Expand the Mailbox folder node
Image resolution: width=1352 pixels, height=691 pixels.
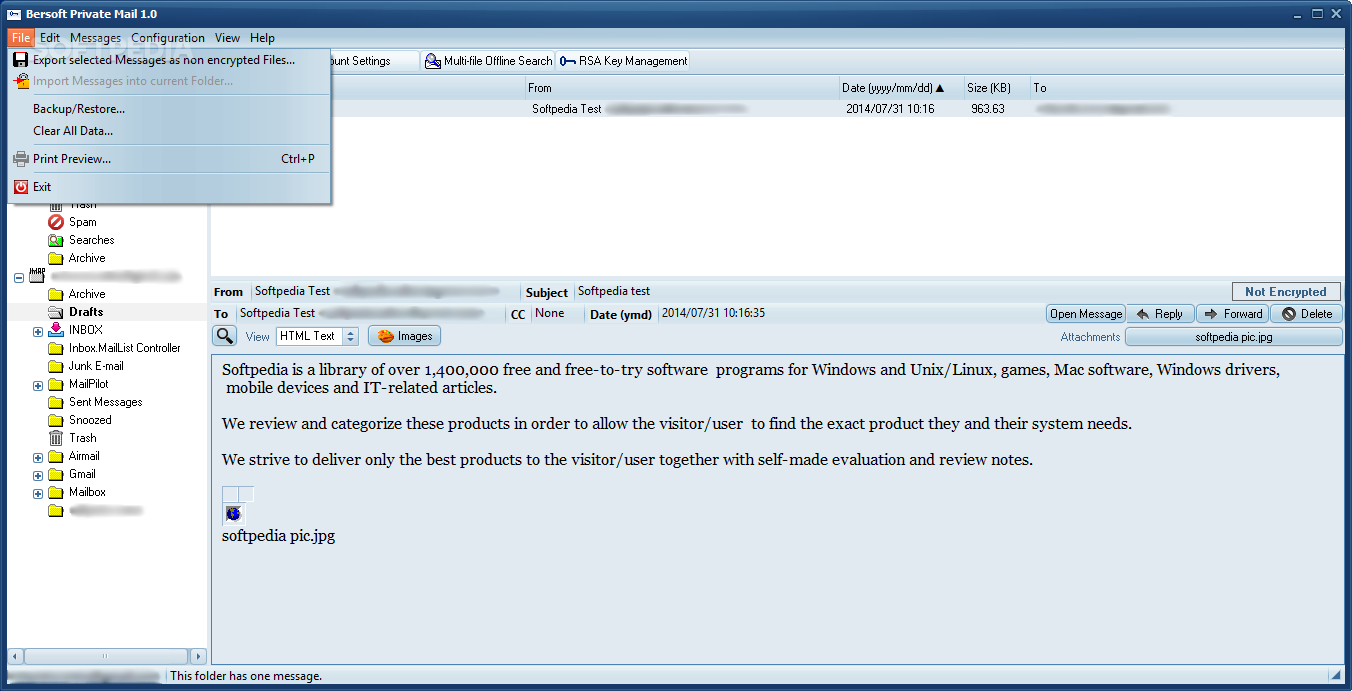click(38, 493)
